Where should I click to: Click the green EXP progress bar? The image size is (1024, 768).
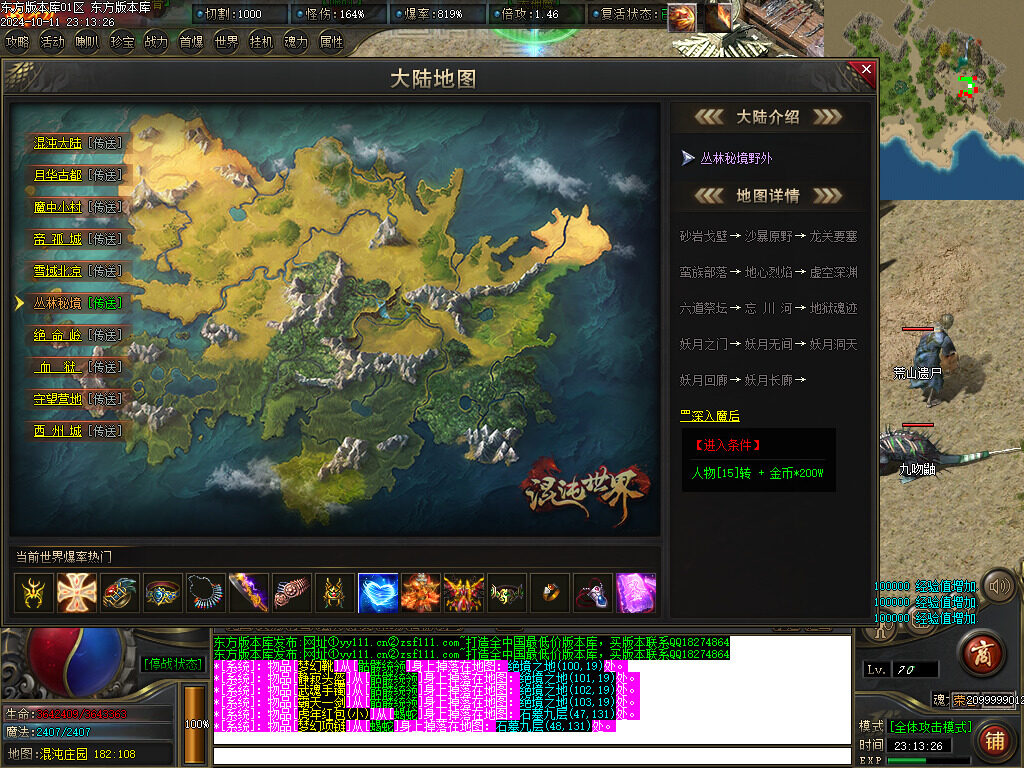[x=929, y=760]
